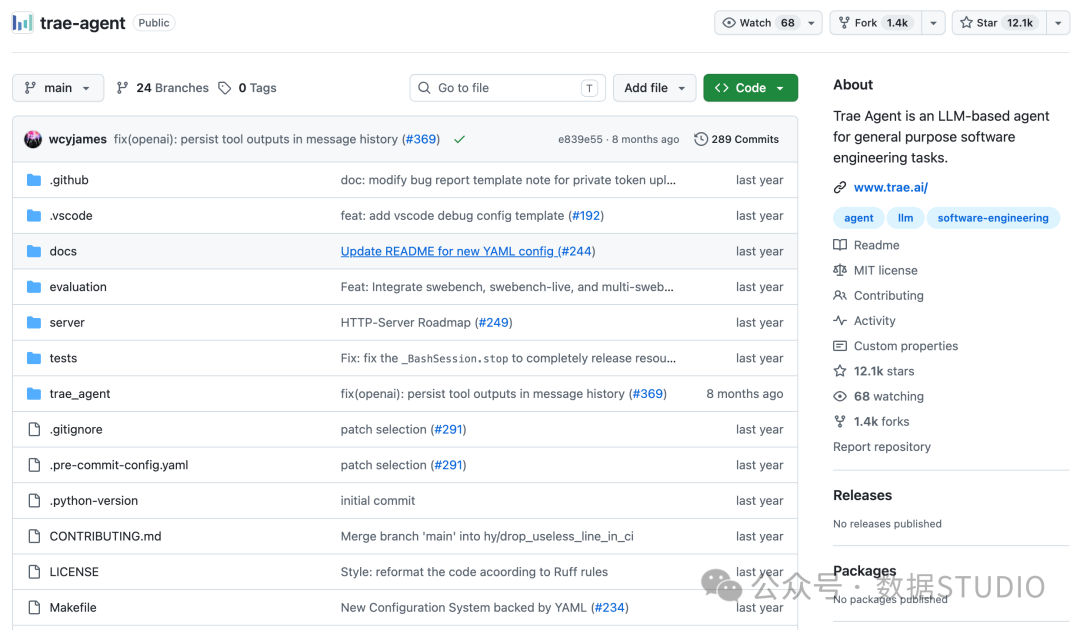Expand the Watch options dropdown arrow
Screen dimensions: 1080x630
(811, 23)
